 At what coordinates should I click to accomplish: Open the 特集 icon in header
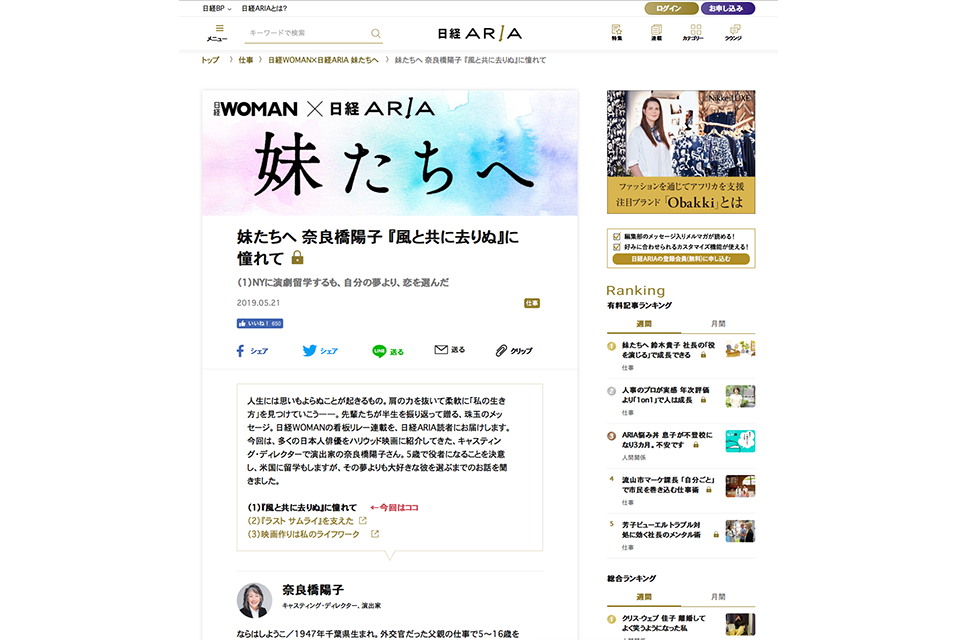pyautogui.click(x=617, y=32)
